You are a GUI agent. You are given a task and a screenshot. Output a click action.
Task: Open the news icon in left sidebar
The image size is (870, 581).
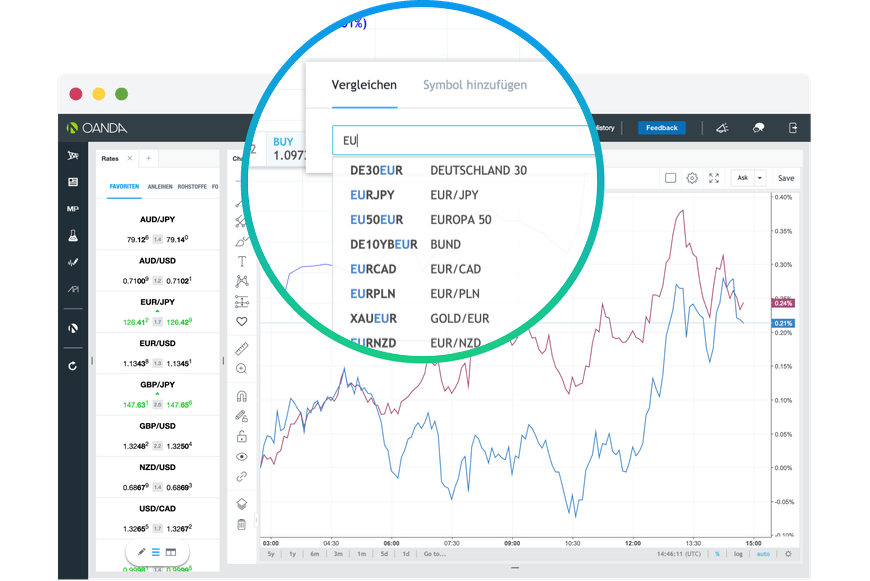pyautogui.click(x=72, y=182)
